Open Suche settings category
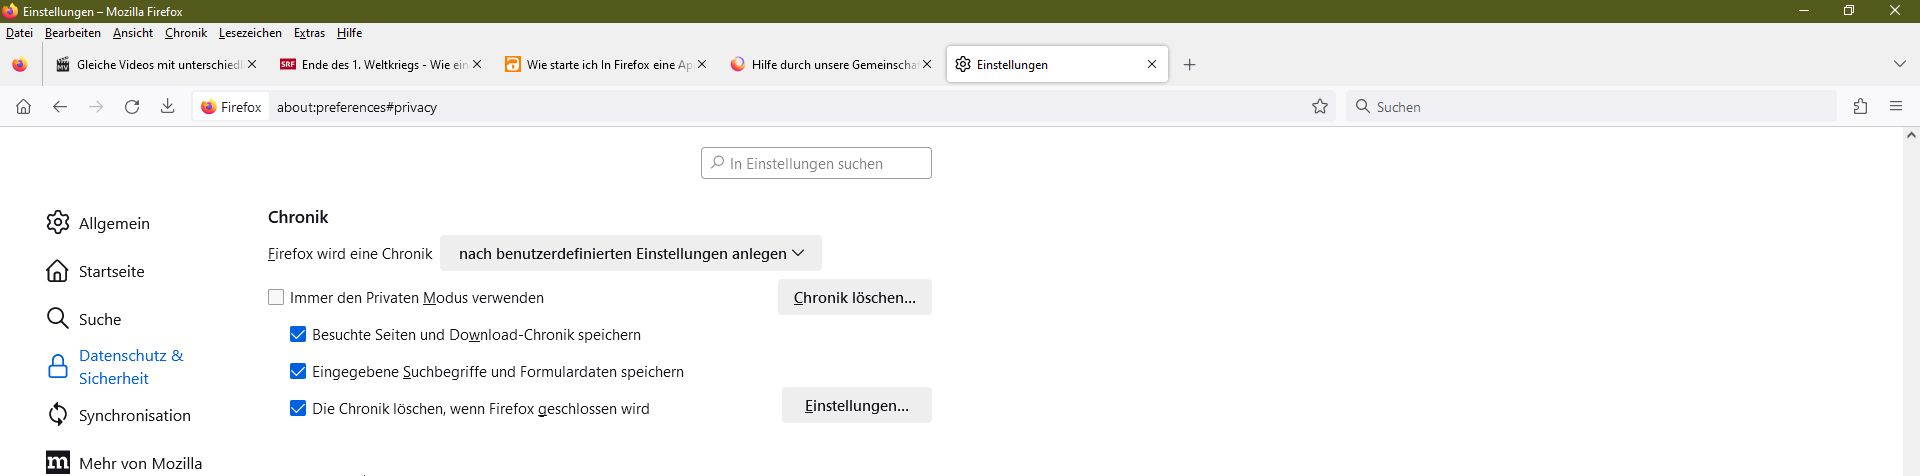This screenshot has width=1920, height=476. 84,319
